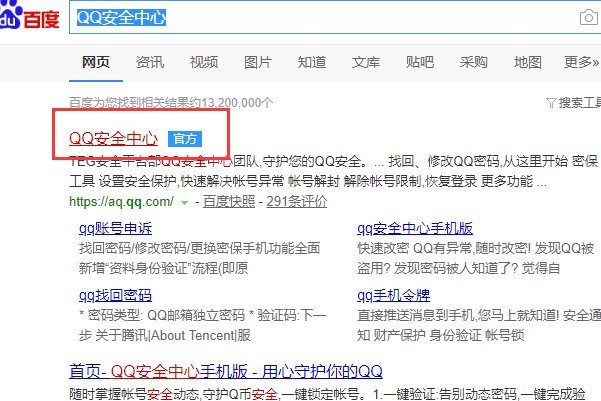Click the snippet line starting 工具 设置安全保护
Image resolution: width=601 pixels, height=401 pixels.
point(308,181)
